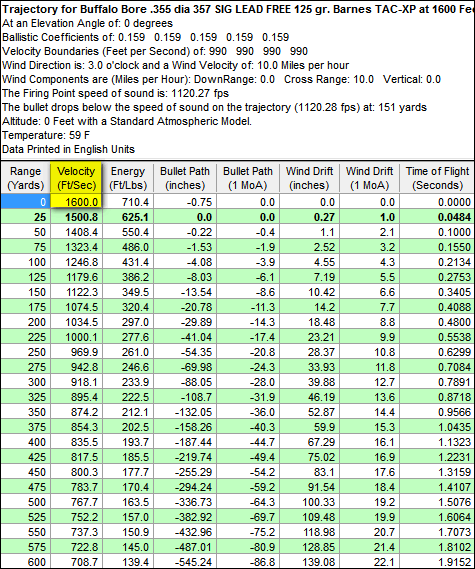
Task: Click time of flight 1.9152
Action: point(437,562)
